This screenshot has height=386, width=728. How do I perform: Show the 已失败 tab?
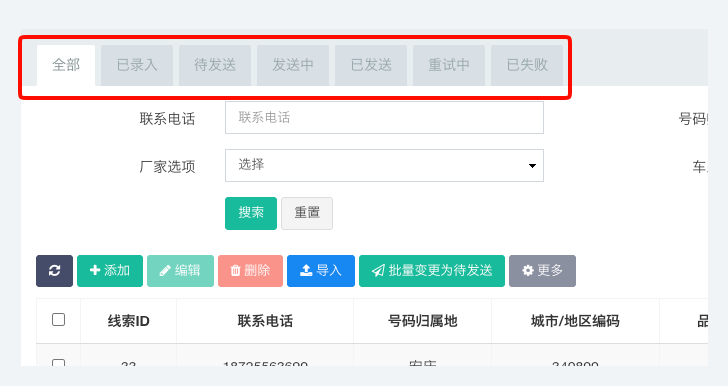pos(527,65)
